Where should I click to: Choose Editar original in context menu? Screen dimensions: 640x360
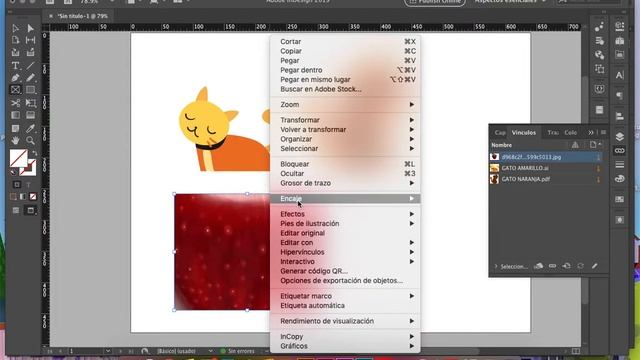pyautogui.click(x=345, y=233)
